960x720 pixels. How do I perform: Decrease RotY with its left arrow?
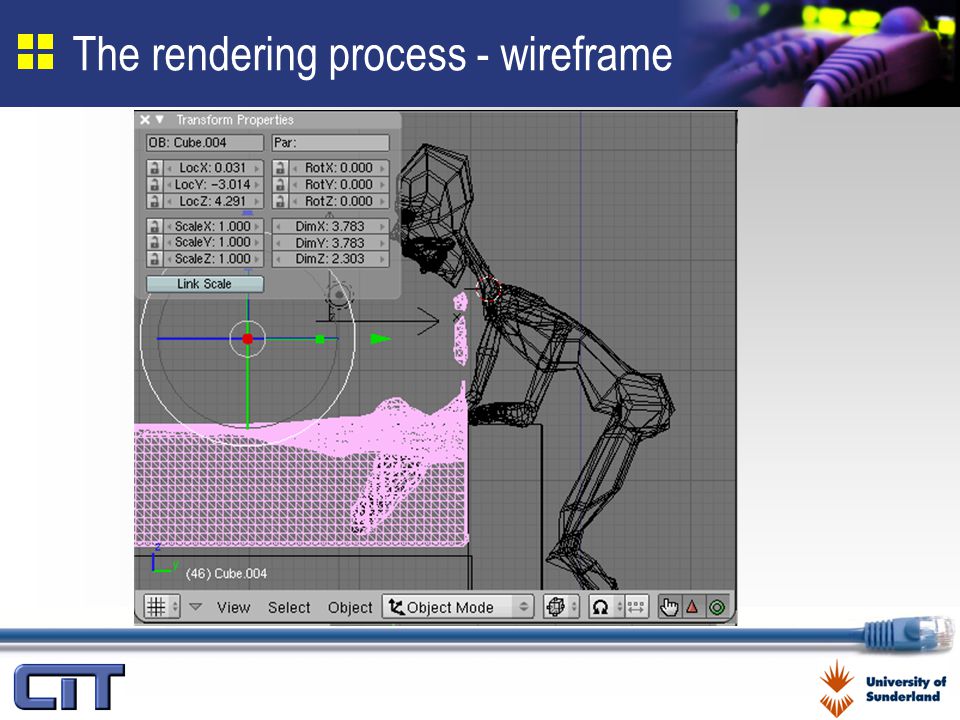click(296, 184)
